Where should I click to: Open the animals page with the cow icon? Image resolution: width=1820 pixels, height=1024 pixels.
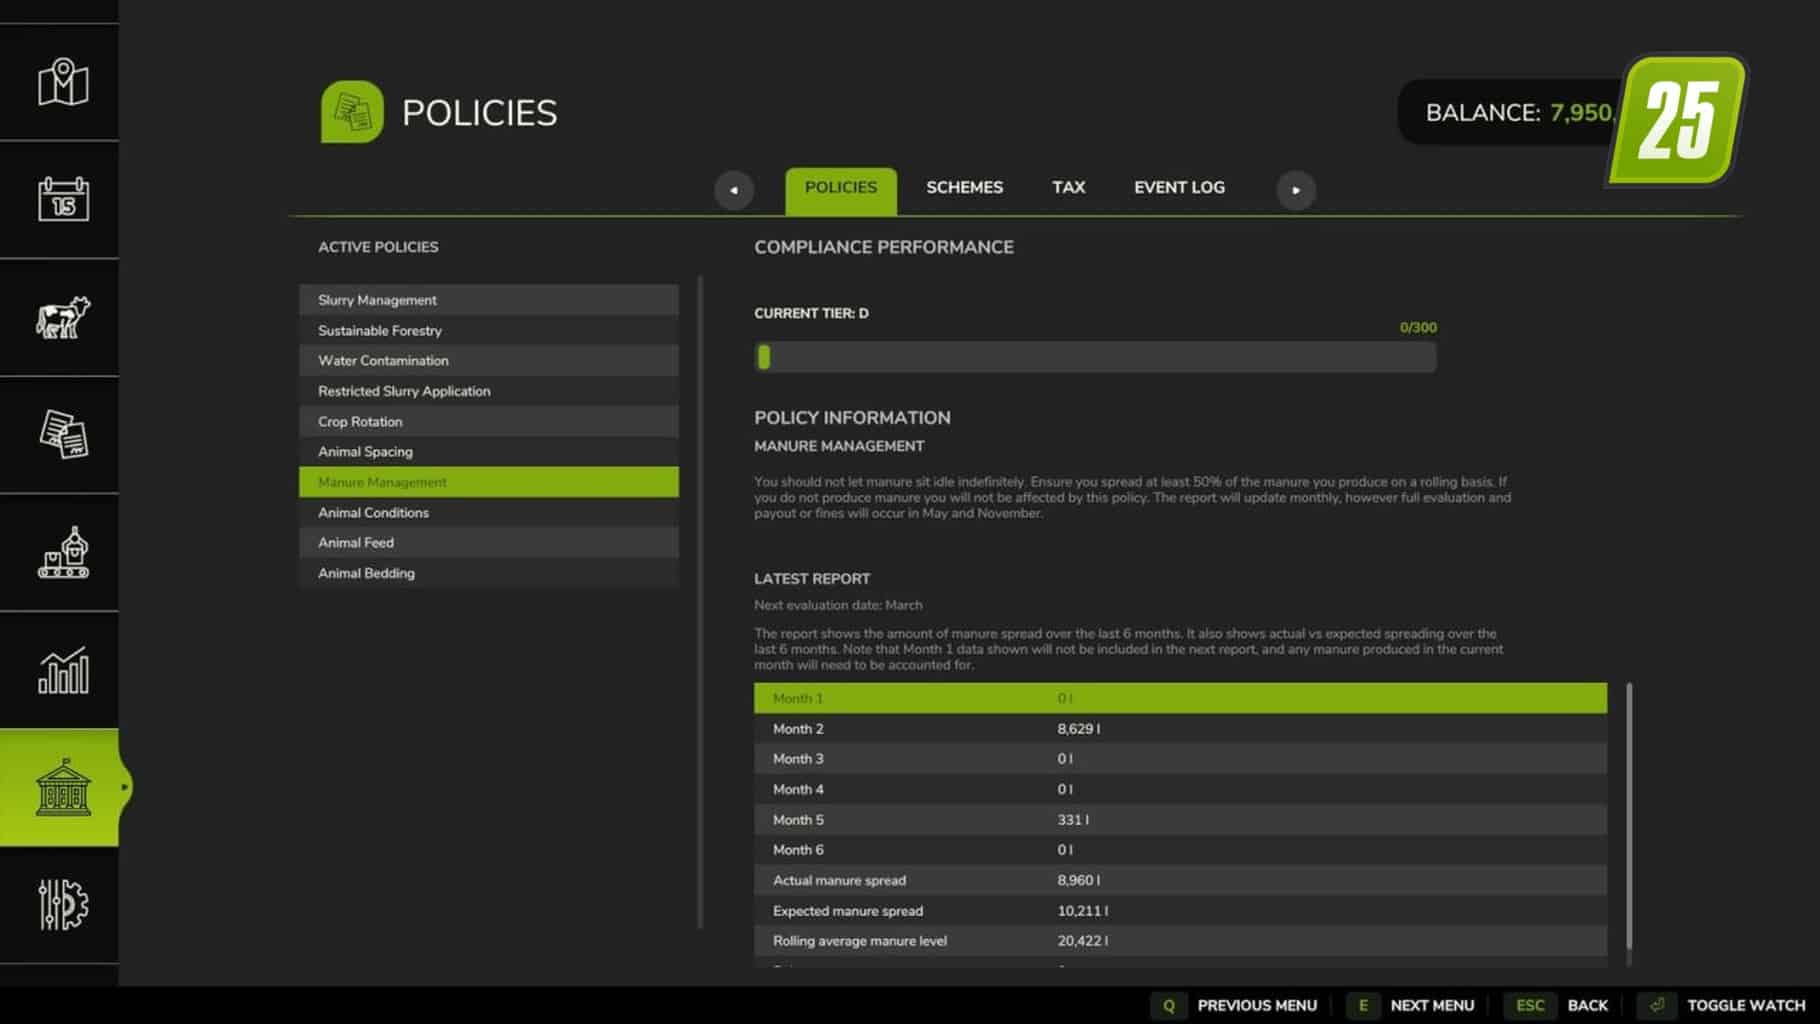tap(63, 317)
